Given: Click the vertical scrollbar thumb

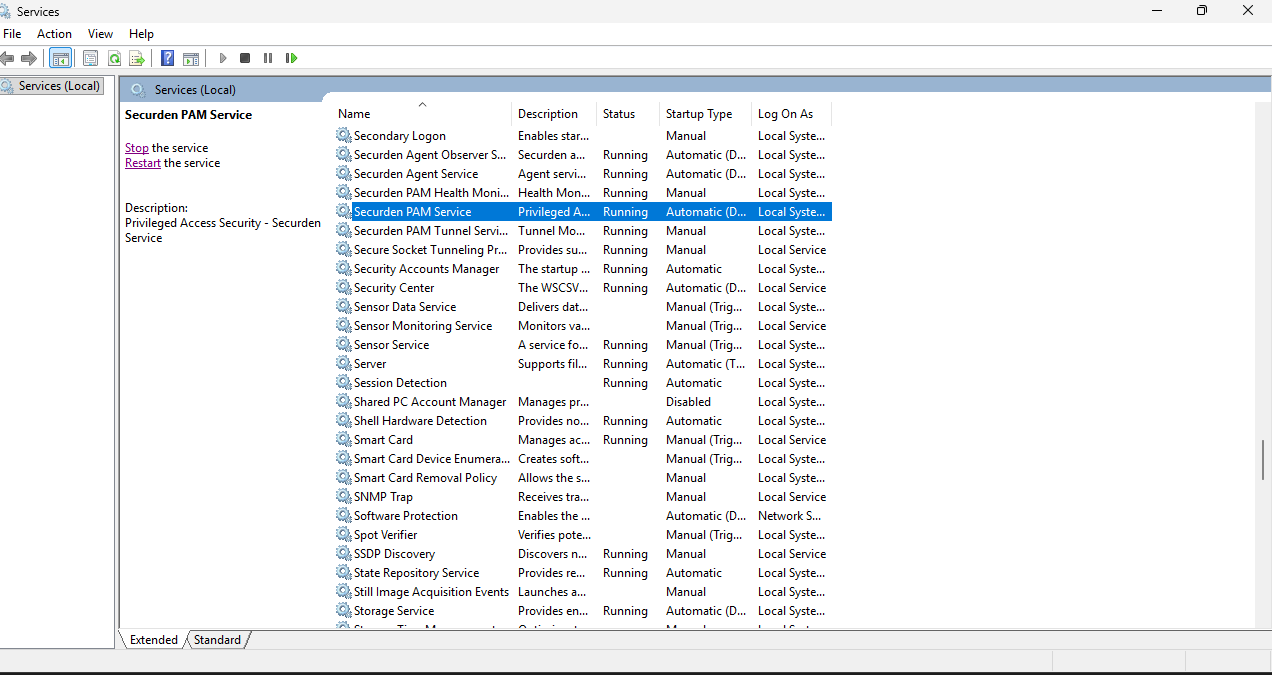Looking at the screenshot, I should coord(1264,460).
